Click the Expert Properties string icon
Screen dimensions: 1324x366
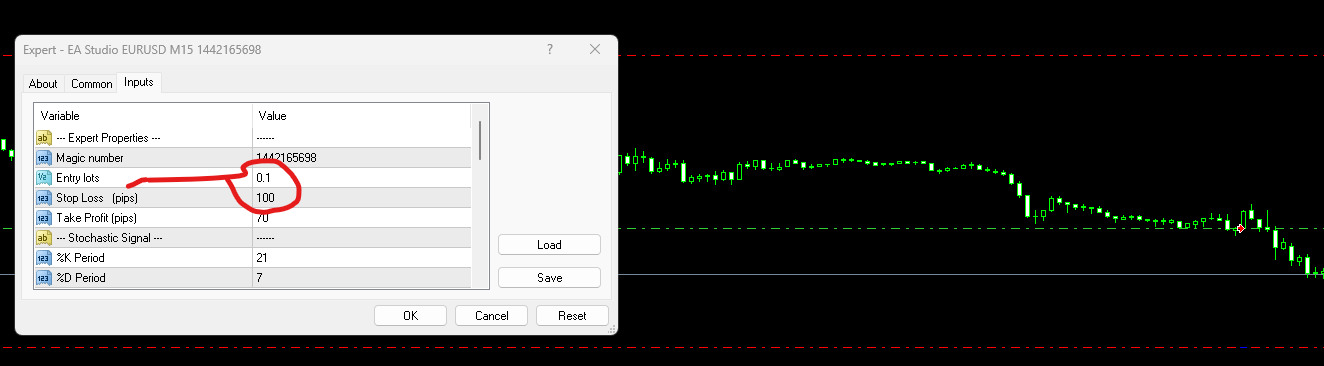pyautogui.click(x=43, y=138)
